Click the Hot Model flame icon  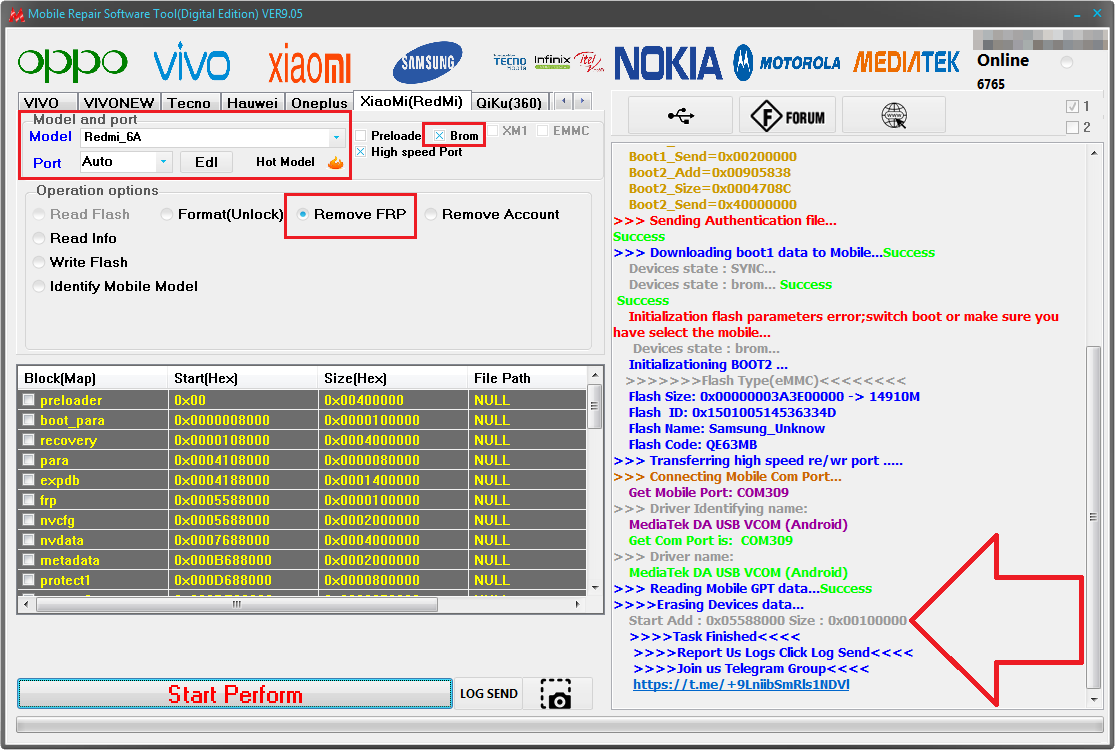[336, 163]
